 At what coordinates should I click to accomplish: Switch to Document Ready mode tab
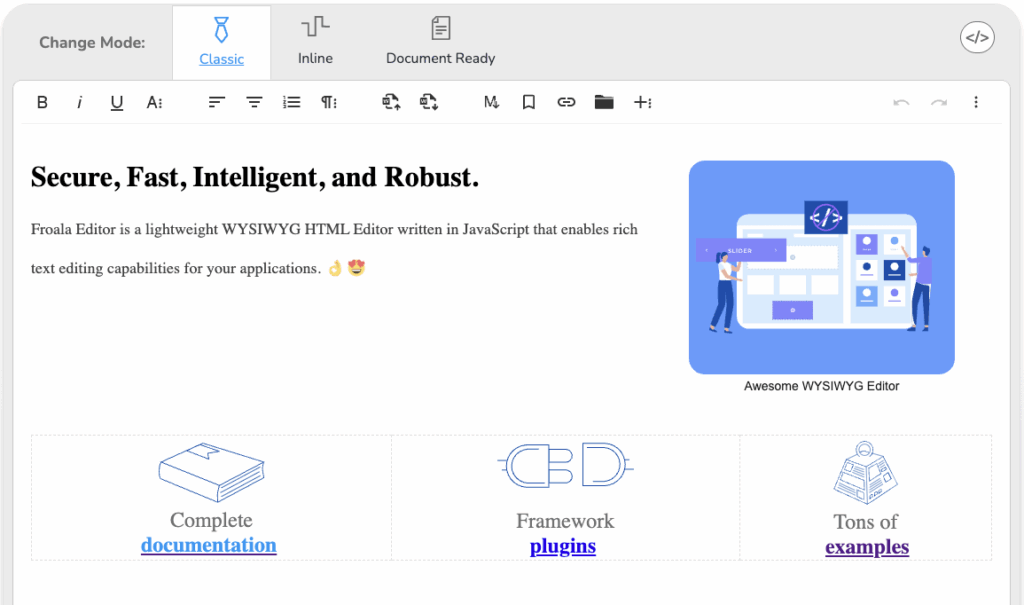[440, 42]
